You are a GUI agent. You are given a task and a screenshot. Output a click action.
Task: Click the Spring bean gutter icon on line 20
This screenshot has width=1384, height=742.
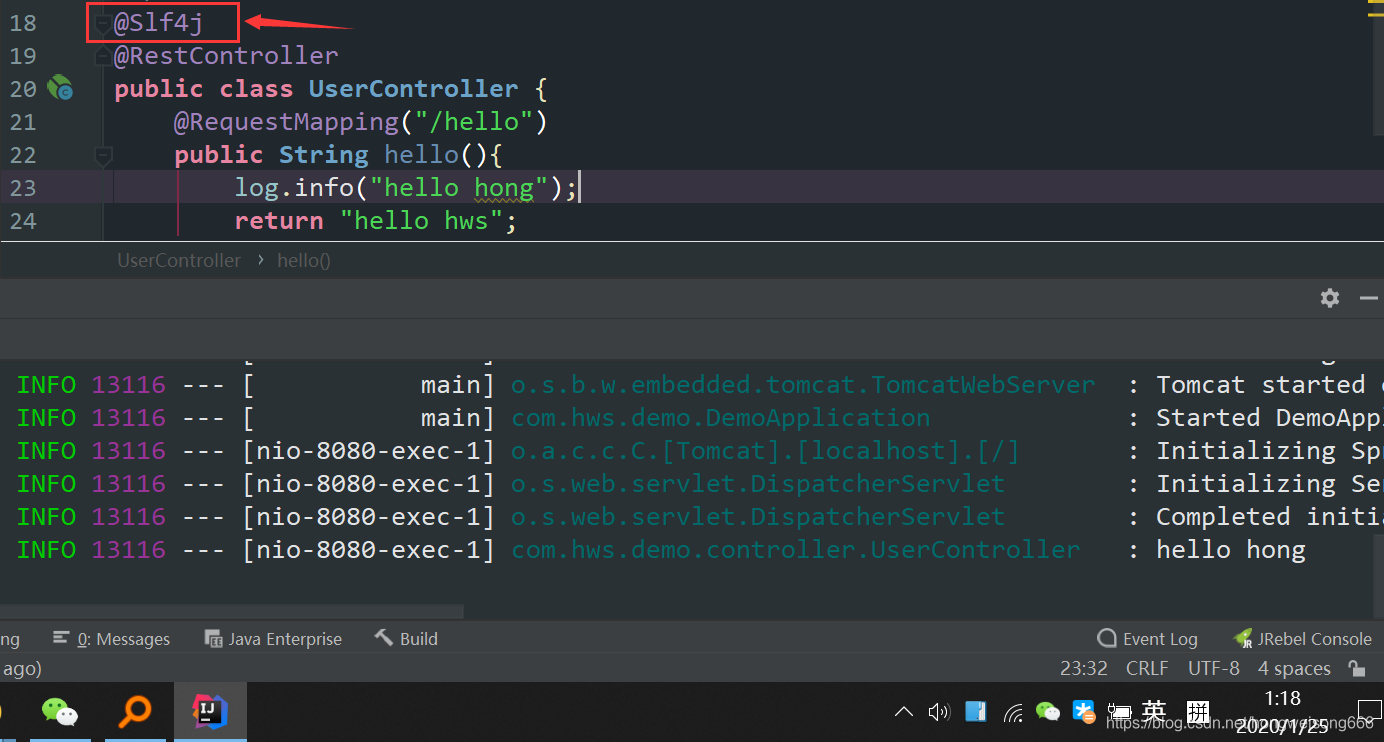coord(60,88)
